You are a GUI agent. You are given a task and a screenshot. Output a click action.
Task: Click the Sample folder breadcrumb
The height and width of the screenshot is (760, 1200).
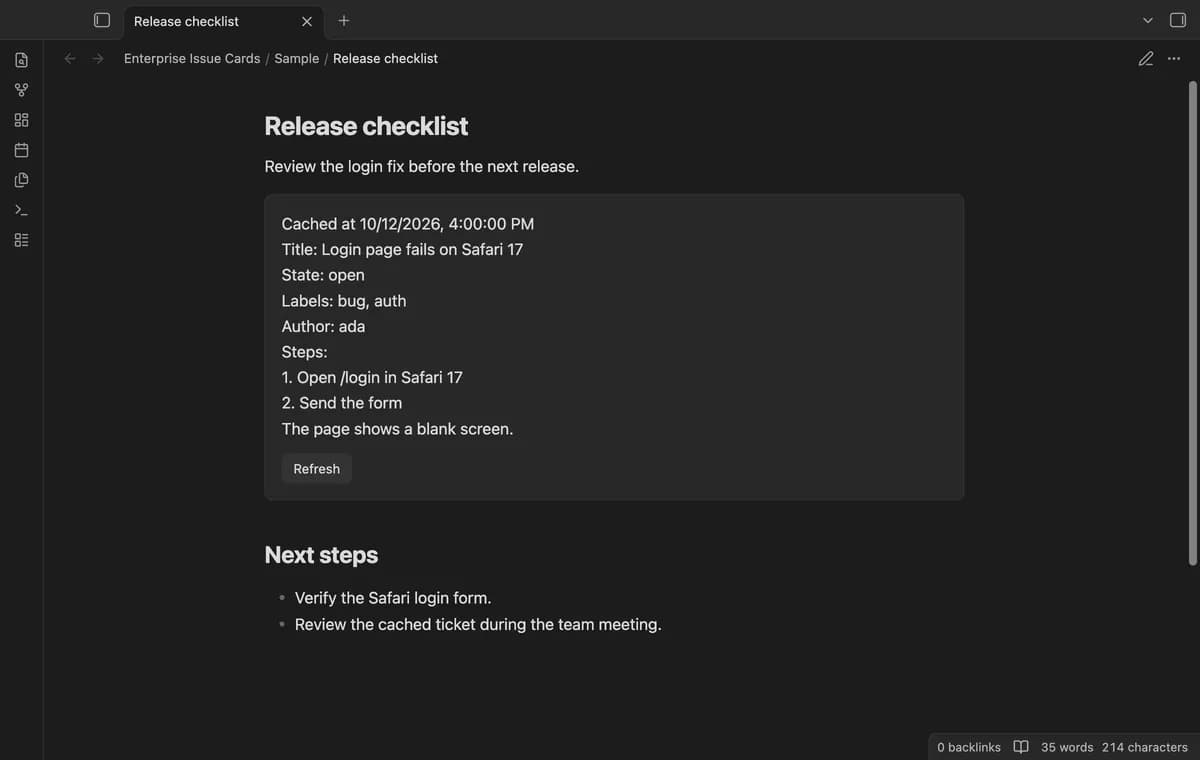tap(297, 58)
